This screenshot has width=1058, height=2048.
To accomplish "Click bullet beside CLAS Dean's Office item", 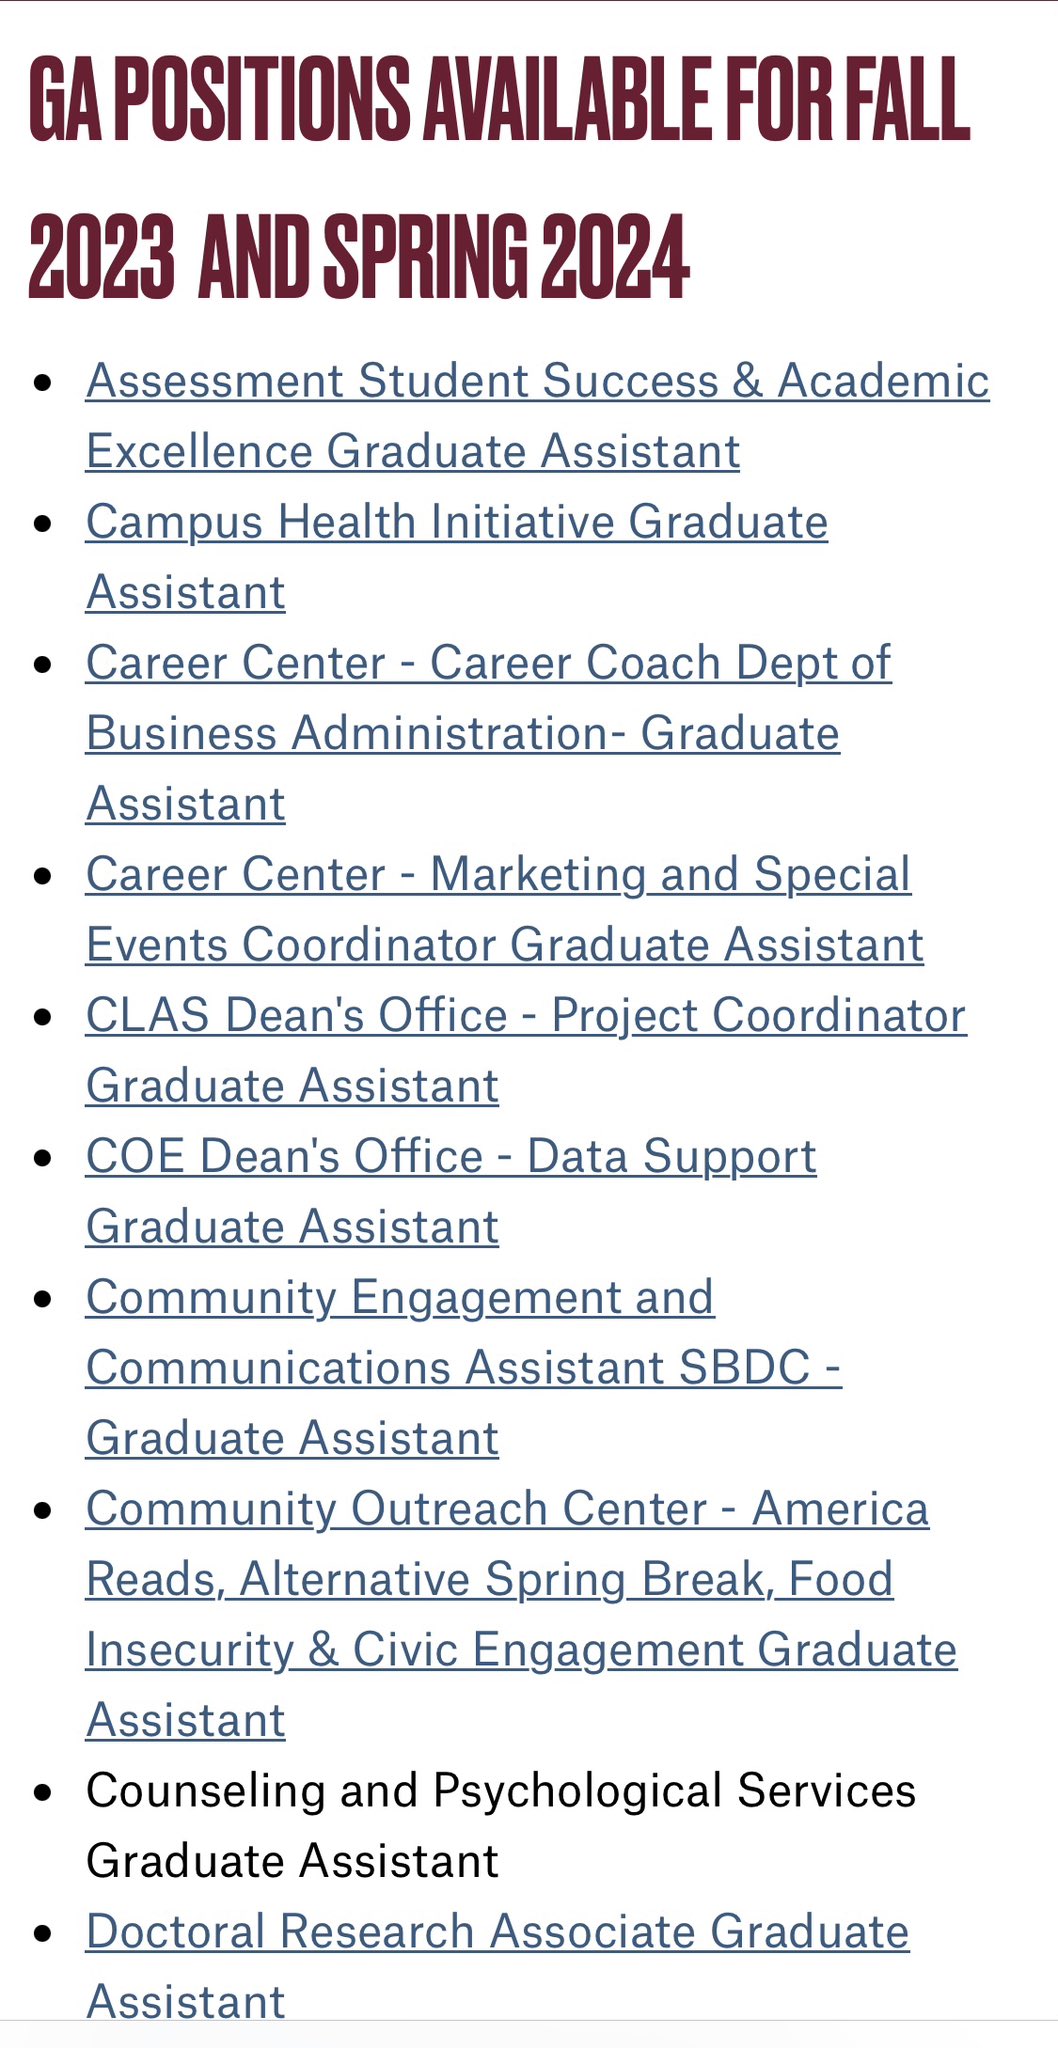I will tap(42, 1016).
